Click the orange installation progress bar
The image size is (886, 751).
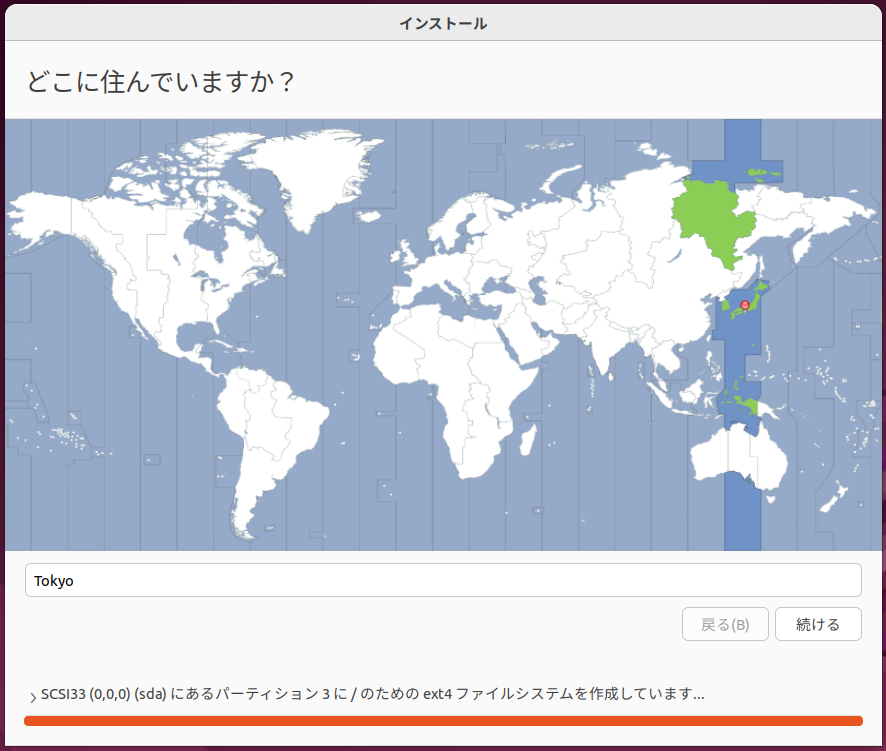click(443, 720)
